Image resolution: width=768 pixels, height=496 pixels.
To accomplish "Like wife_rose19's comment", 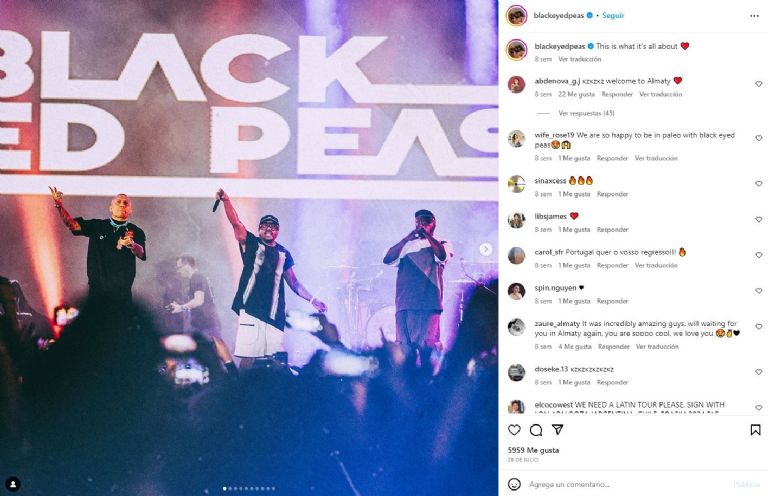I will click(x=759, y=139).
